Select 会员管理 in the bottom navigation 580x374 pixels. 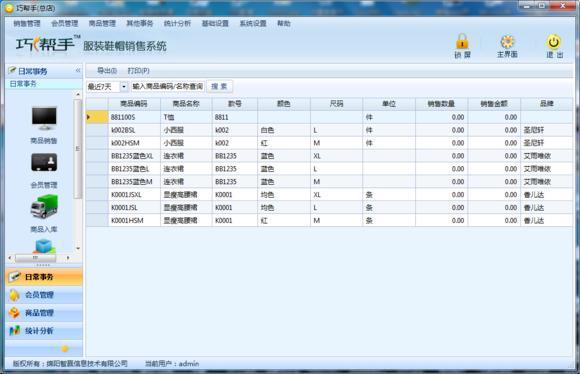(44, 295)
